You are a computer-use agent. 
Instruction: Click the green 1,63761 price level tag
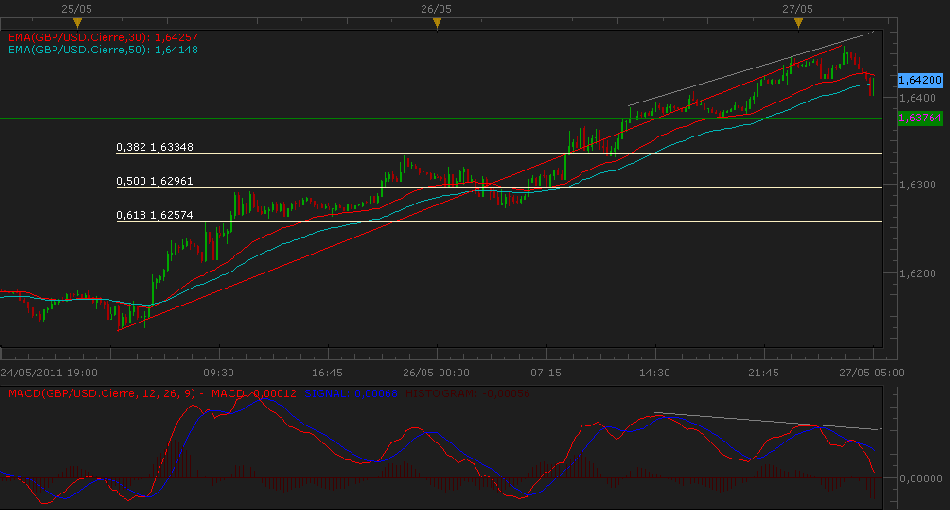point(919,118)
